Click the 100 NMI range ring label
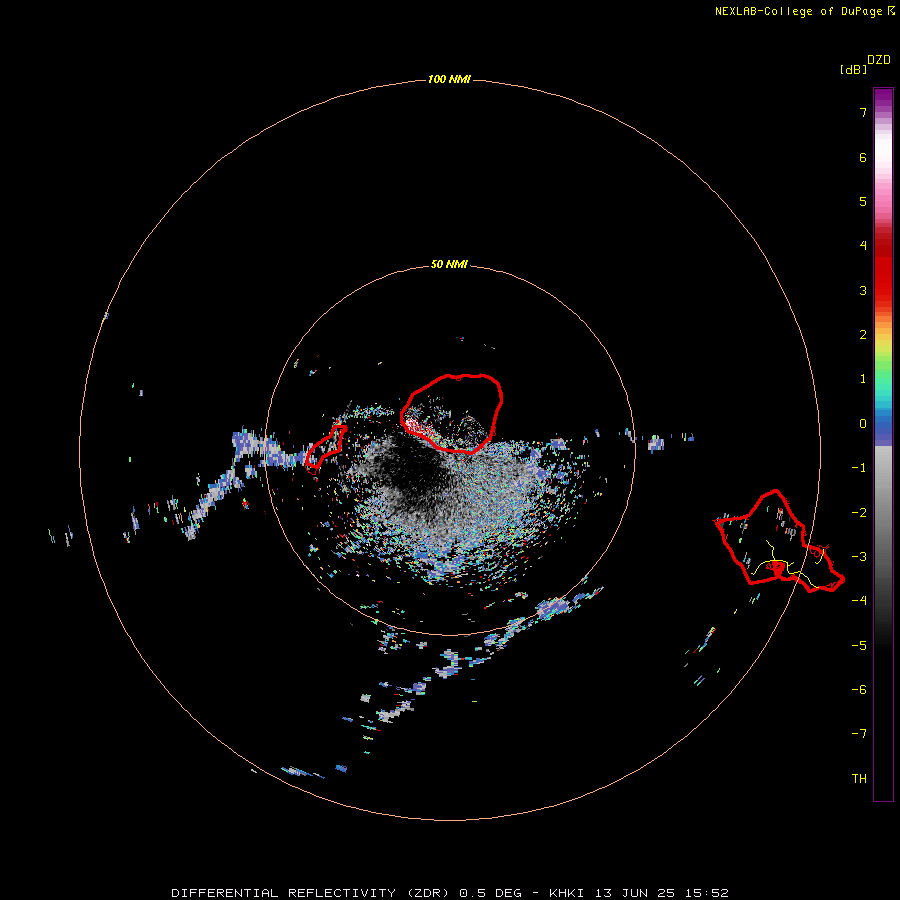The width and height of the screenshot is (900, 900). 449,79
